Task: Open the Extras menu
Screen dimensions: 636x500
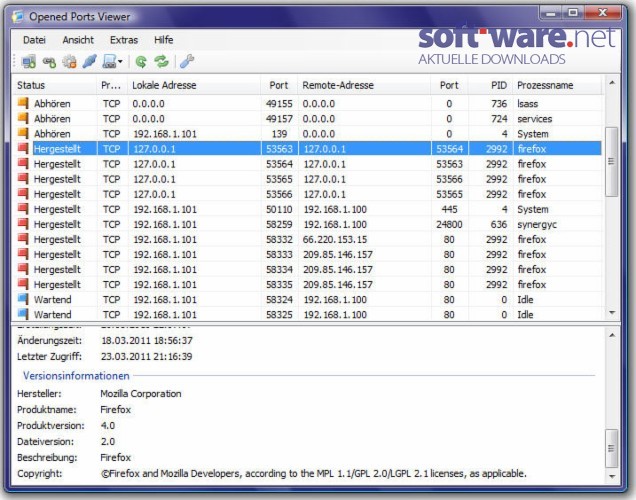Action: click(124, 40)
